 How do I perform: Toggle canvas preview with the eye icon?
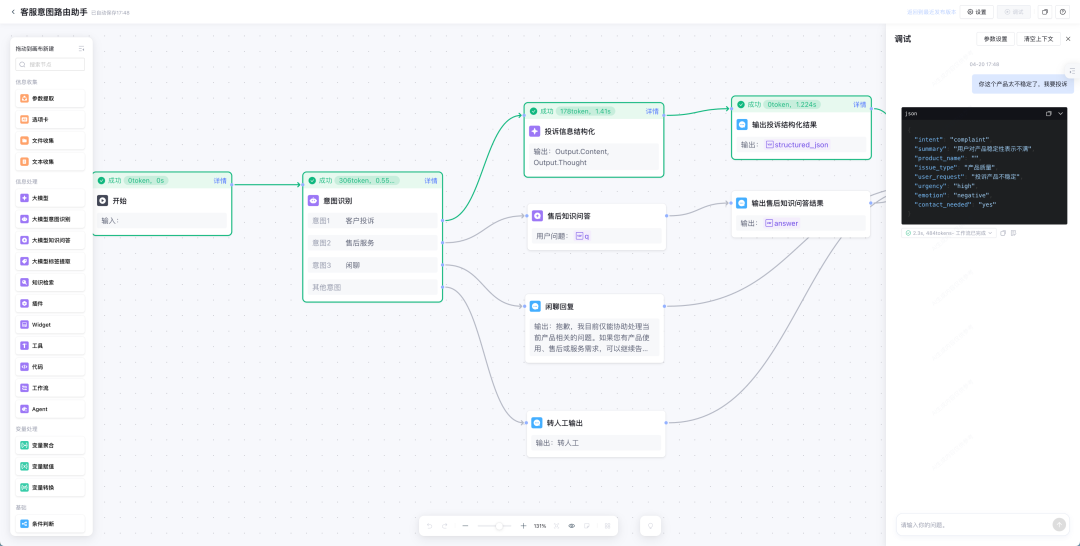tap(572, 525)
